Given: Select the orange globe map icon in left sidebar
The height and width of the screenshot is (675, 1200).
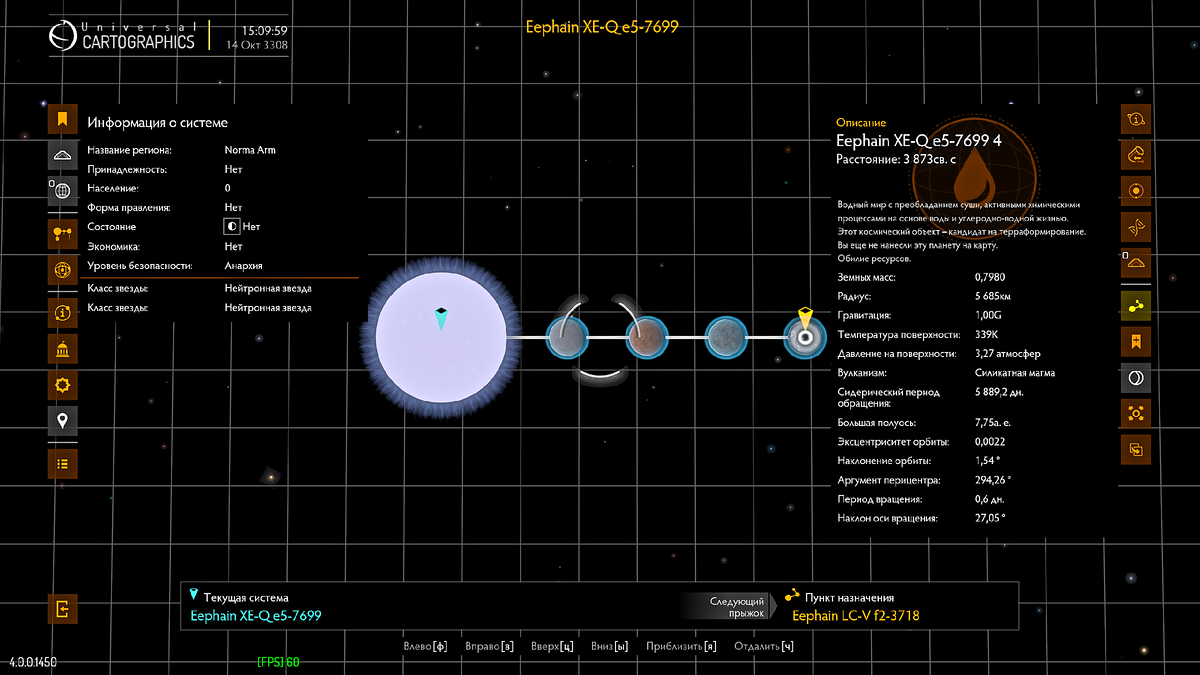Looking at the screenshot, I should (62, 269).
